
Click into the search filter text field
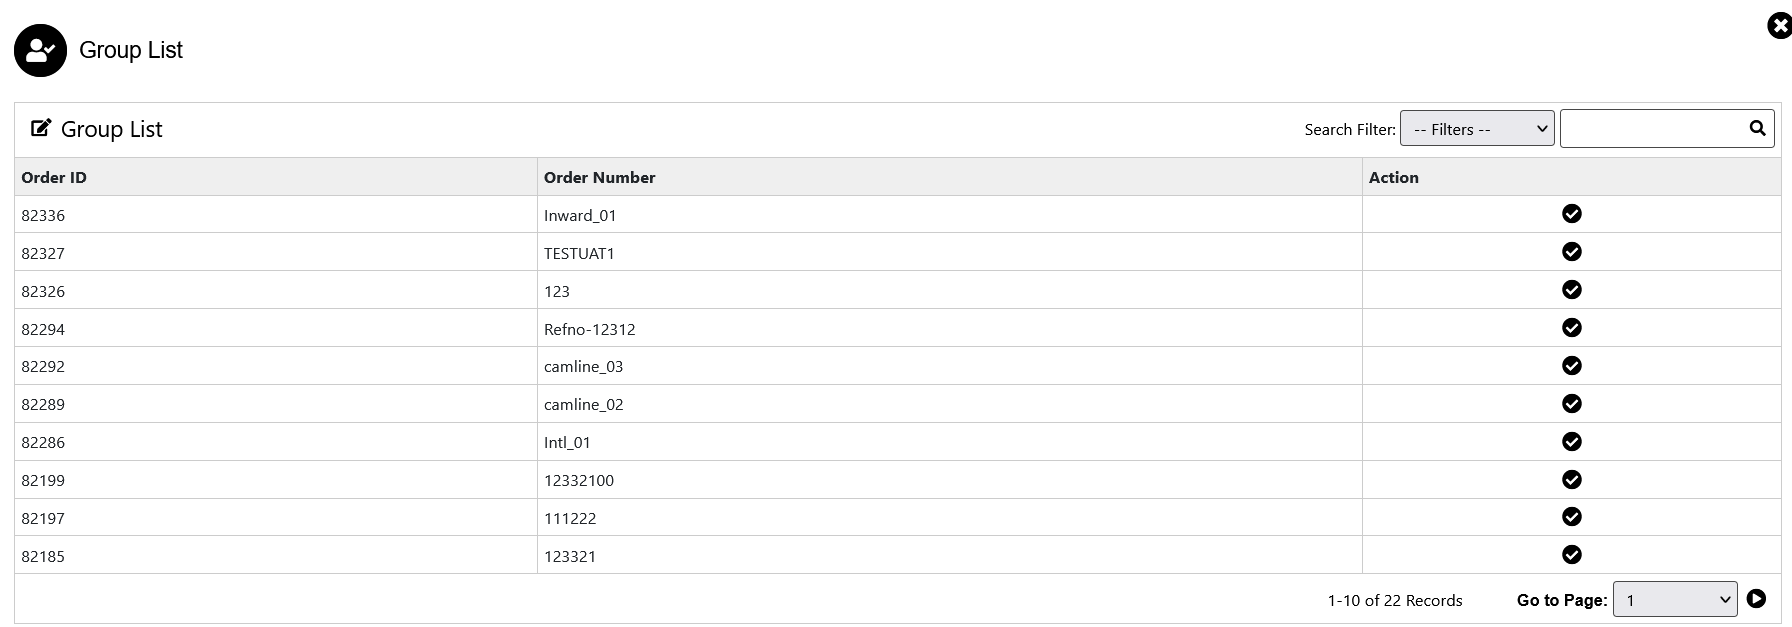click(1652, 129)
